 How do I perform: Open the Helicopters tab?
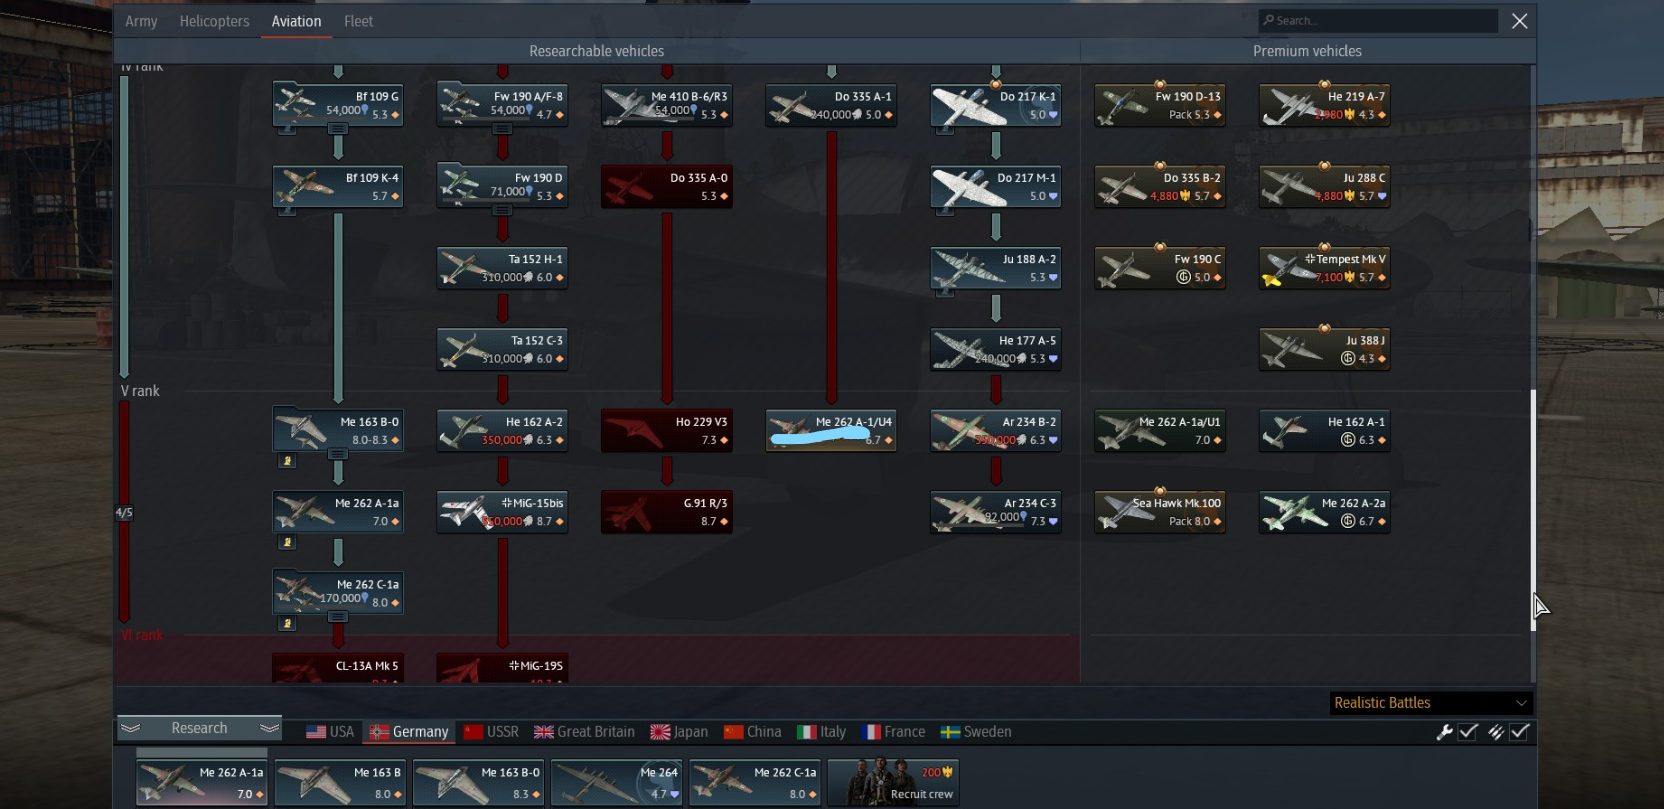coord(214,21)
